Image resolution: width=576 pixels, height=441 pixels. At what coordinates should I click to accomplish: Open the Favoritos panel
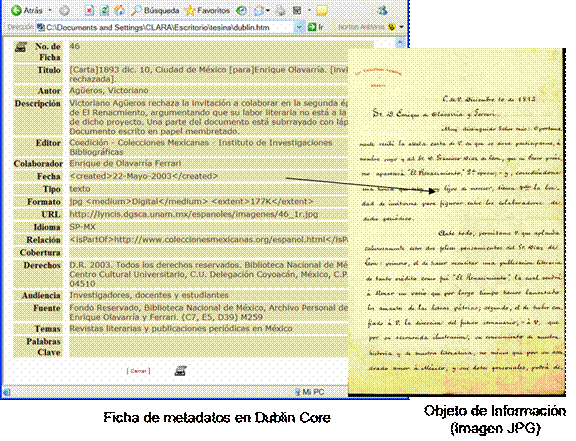(x=207, y=11)
